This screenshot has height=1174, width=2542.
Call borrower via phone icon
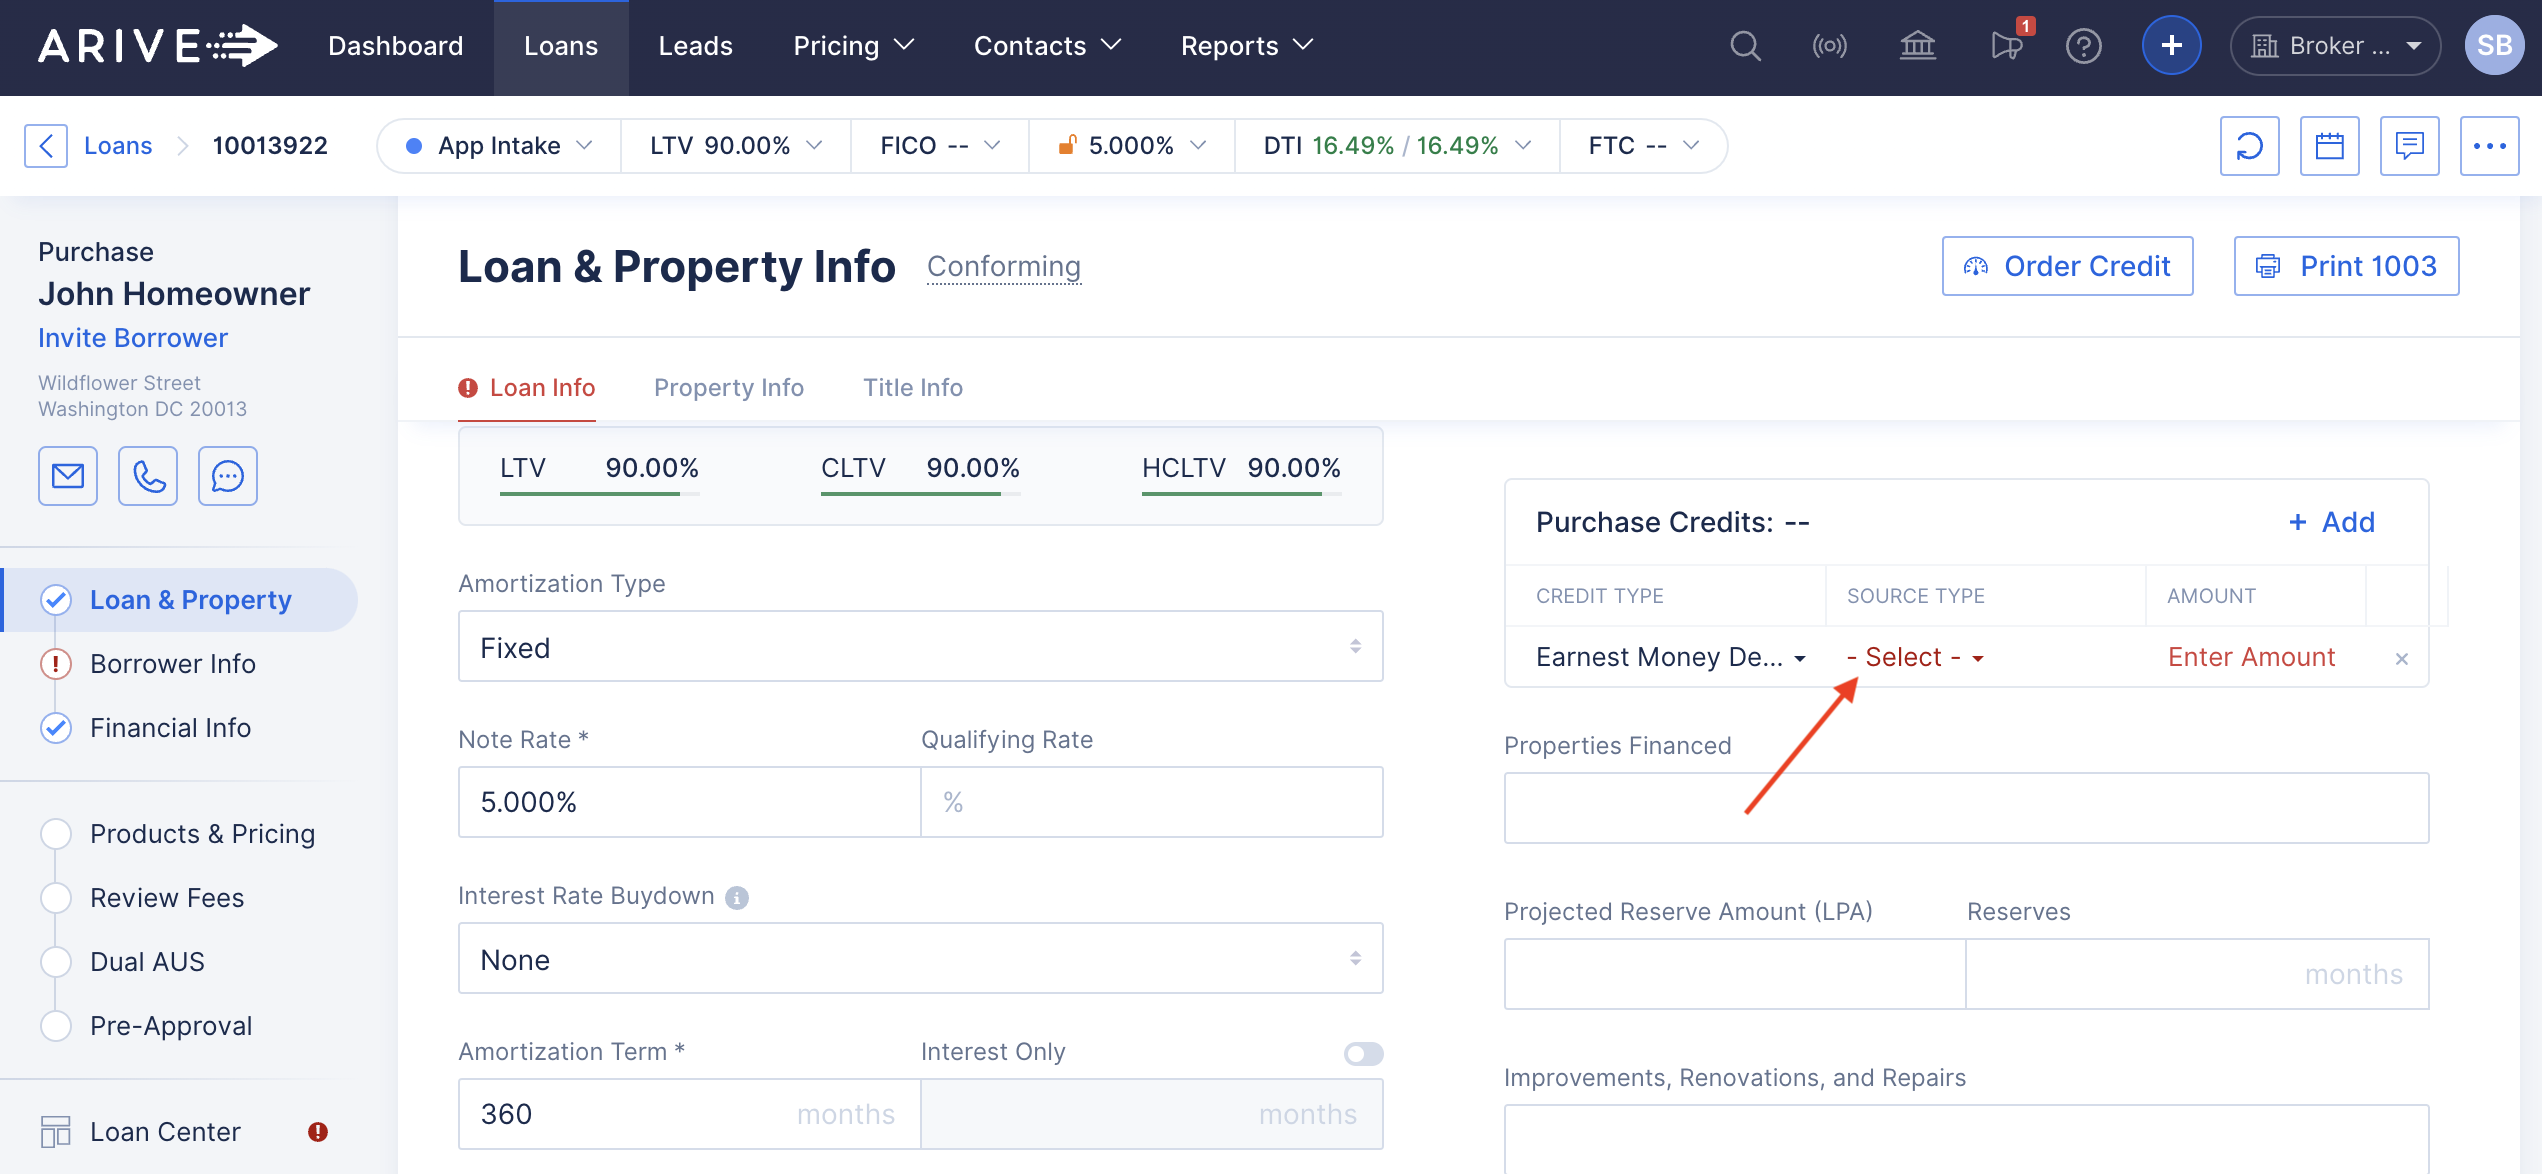[148, 476]
